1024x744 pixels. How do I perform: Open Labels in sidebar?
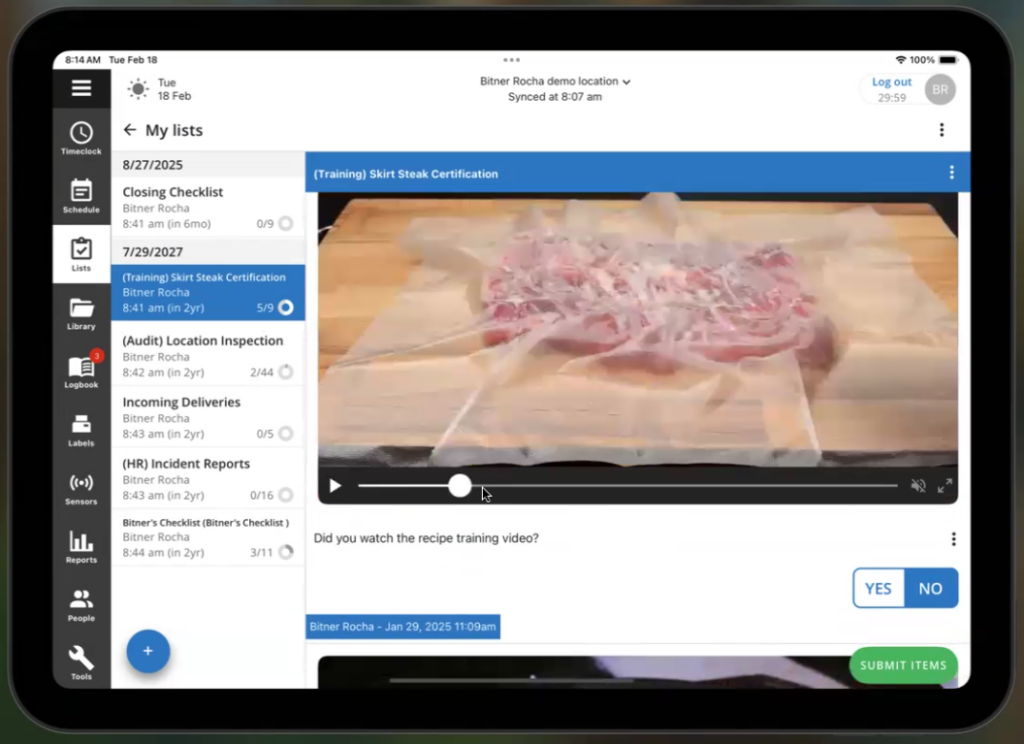[81, 430]
